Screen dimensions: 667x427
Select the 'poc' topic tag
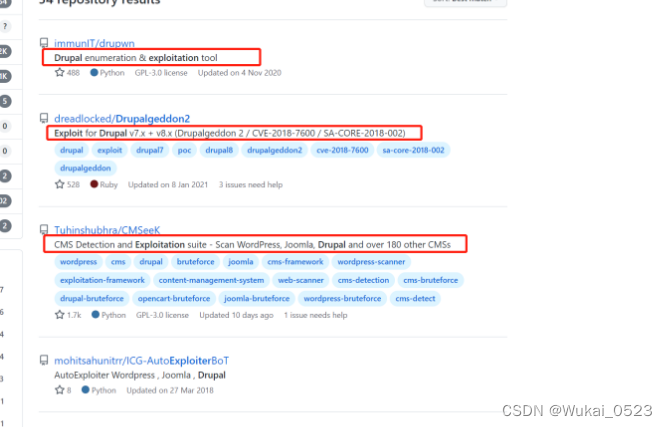(184, 150)
